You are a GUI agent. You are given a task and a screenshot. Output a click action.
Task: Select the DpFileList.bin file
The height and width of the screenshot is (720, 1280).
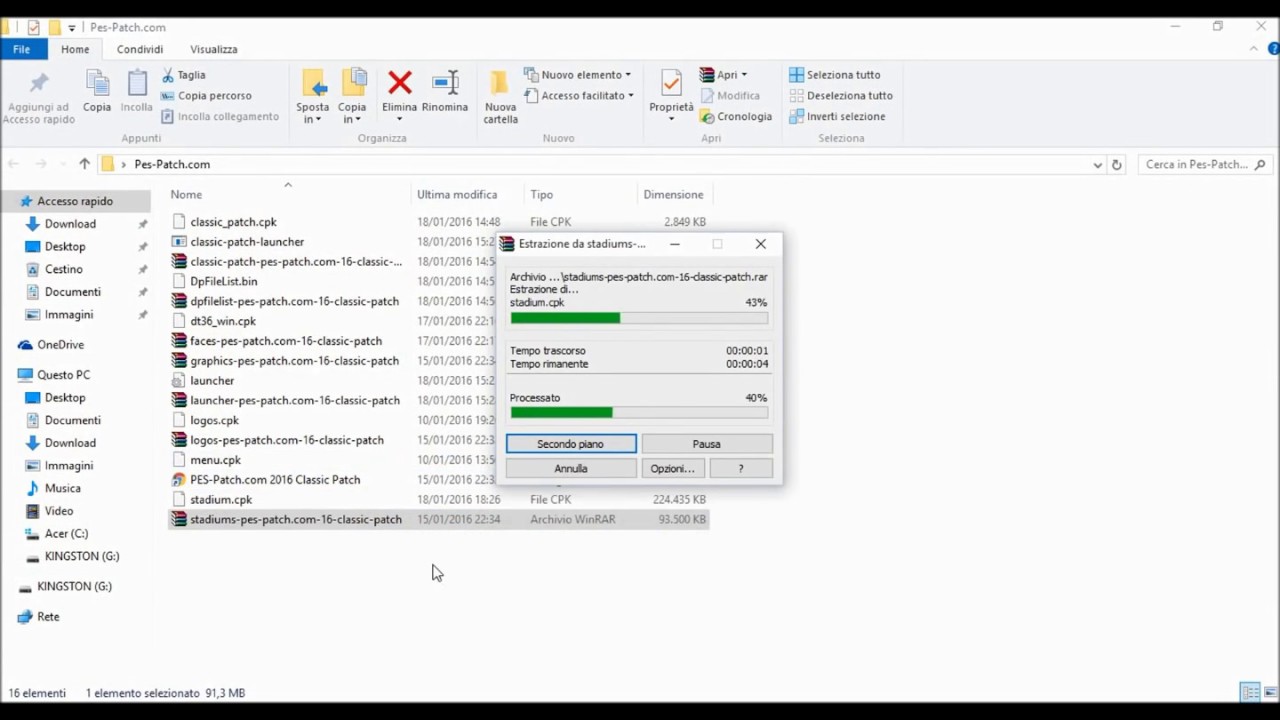pos(224,282)
